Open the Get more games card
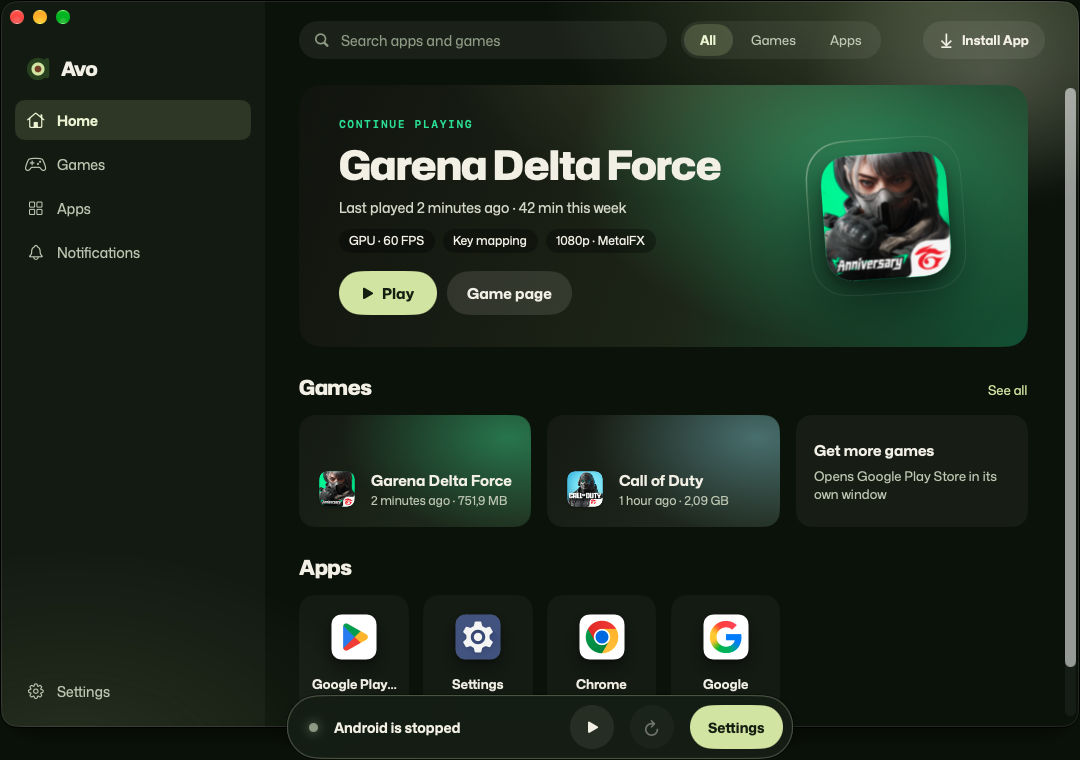Viewport: 1080px width, 760px height. [912, 471]
